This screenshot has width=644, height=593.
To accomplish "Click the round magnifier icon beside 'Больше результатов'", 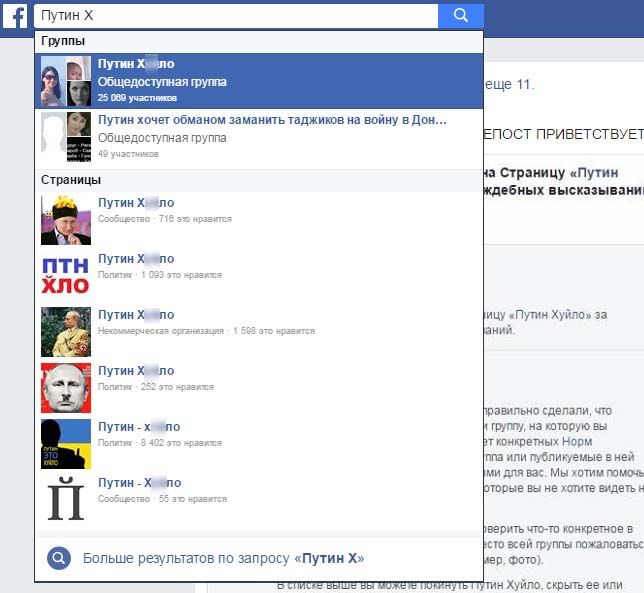I will point(59,558).
